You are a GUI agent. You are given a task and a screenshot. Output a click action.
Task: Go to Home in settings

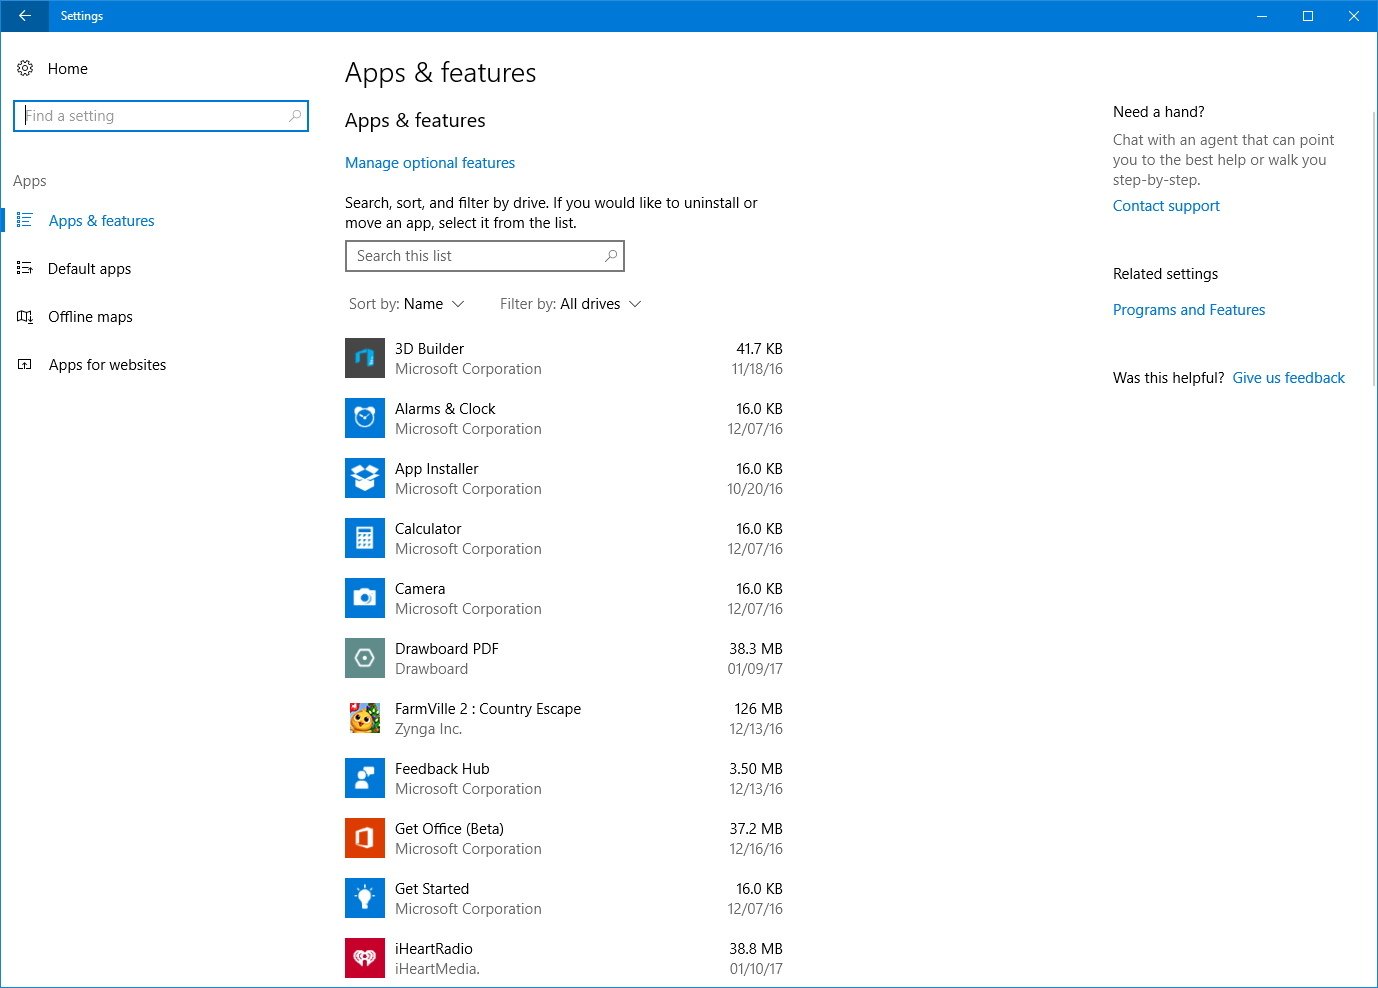point(68,68)
